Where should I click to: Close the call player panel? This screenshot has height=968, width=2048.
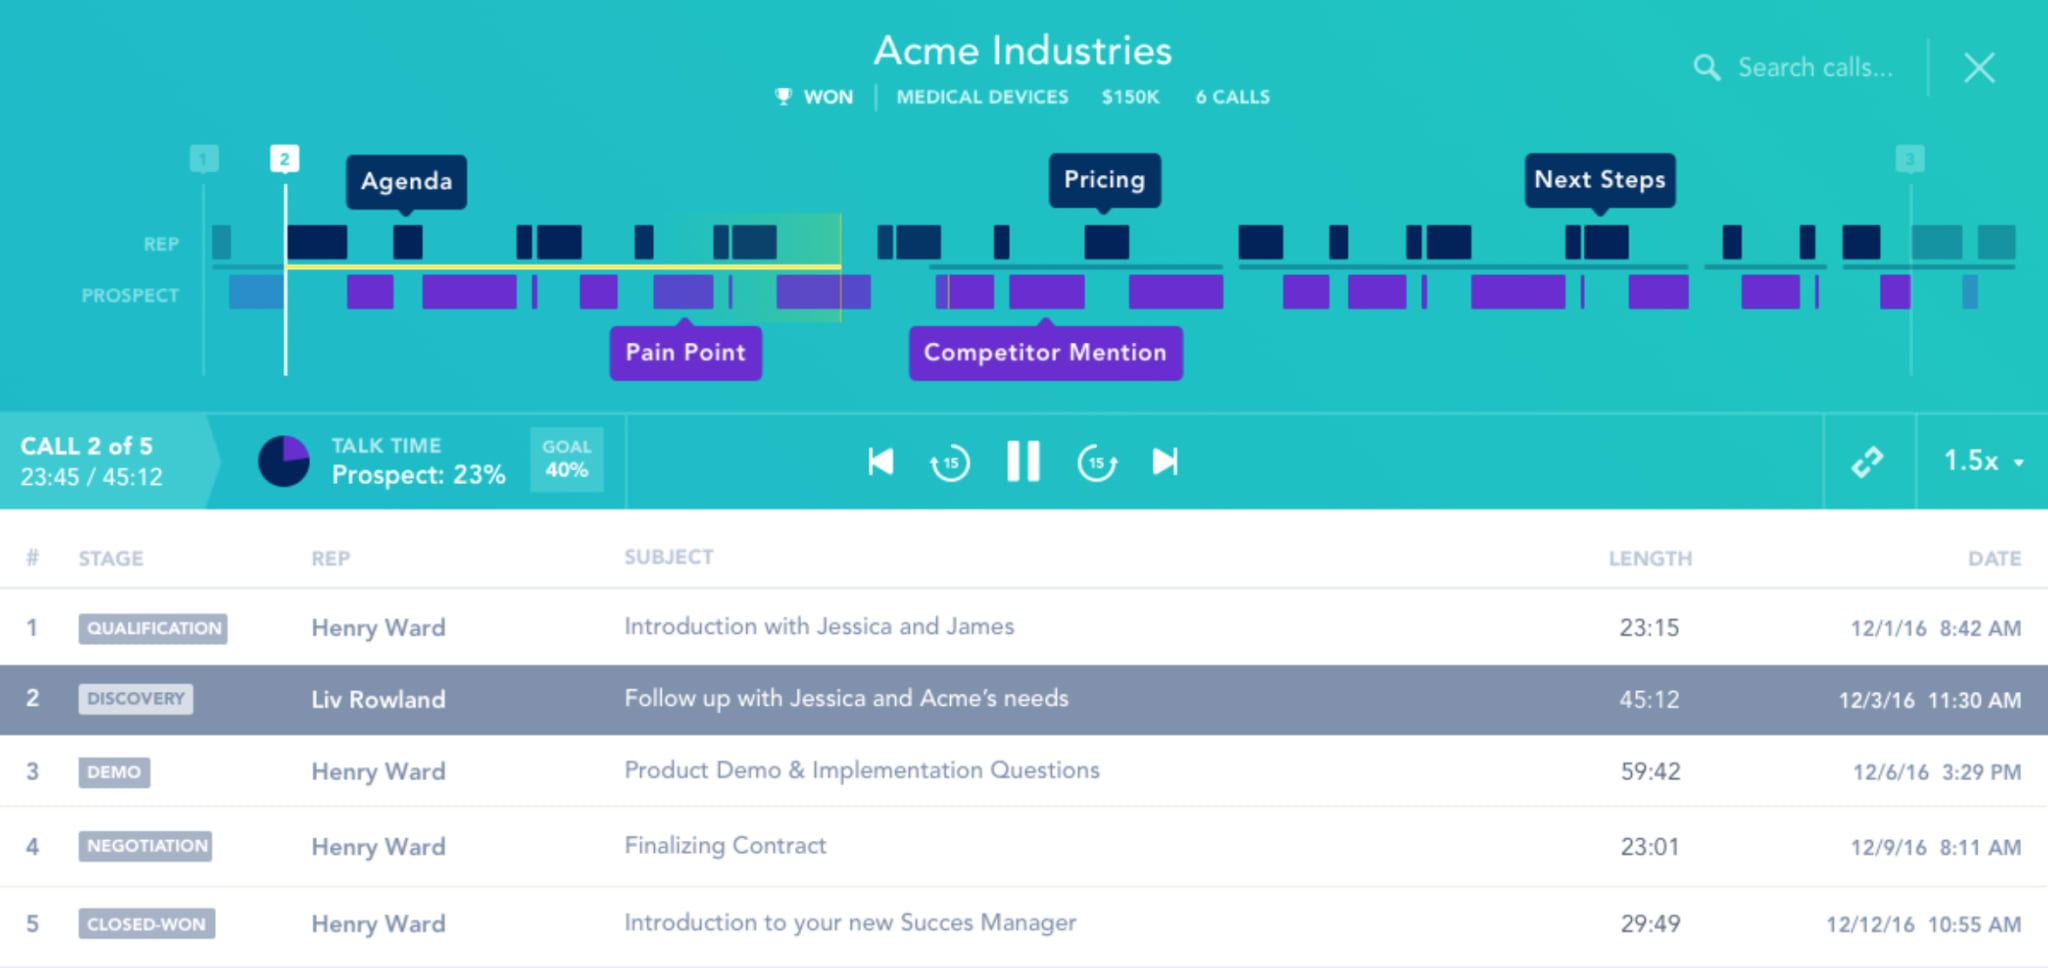coord(1979,68)
